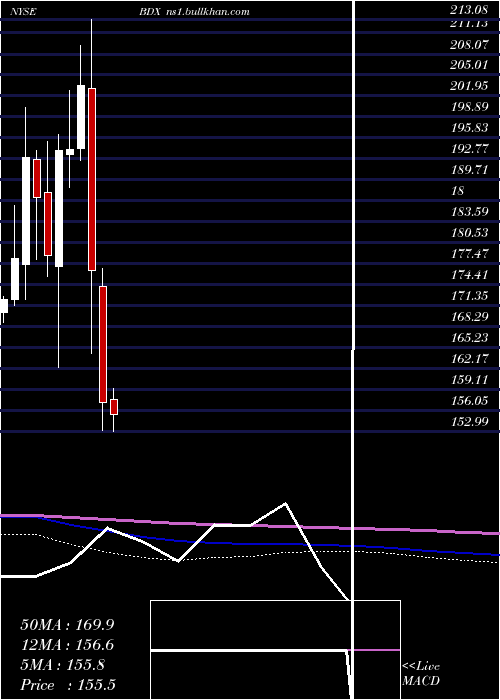This screenshot has height=700, width=500.
Task: Select the 208.07 price axis label
Action: point(469,44)
